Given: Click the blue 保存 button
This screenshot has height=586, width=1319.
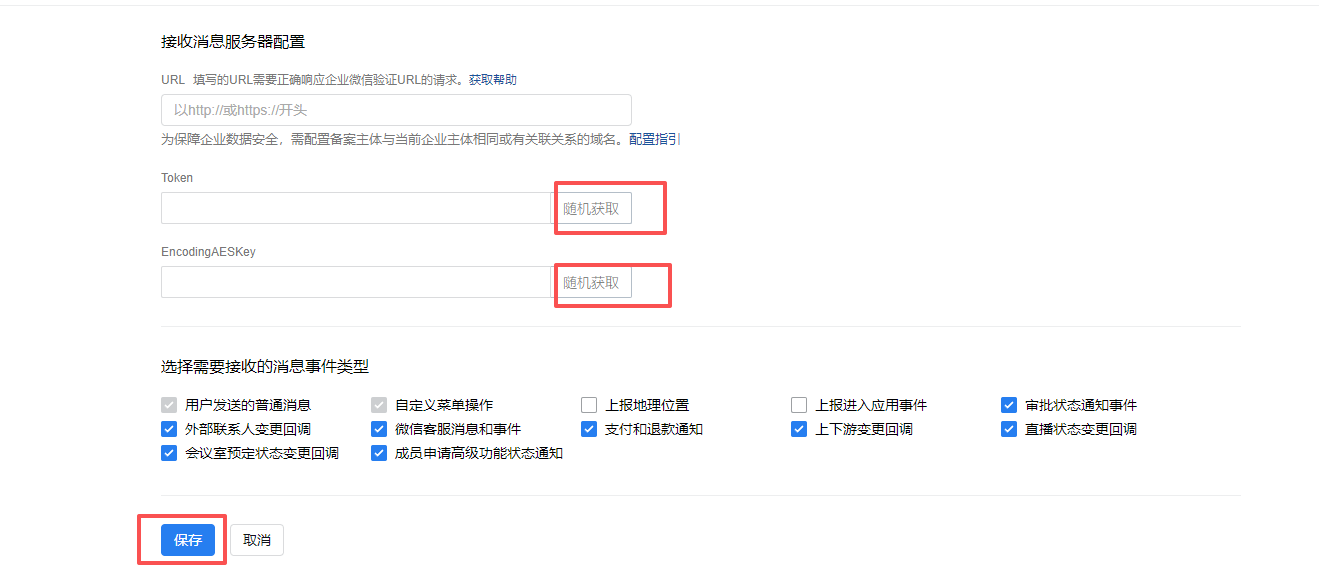Looking at the screenshot, I should click(188, 540).
